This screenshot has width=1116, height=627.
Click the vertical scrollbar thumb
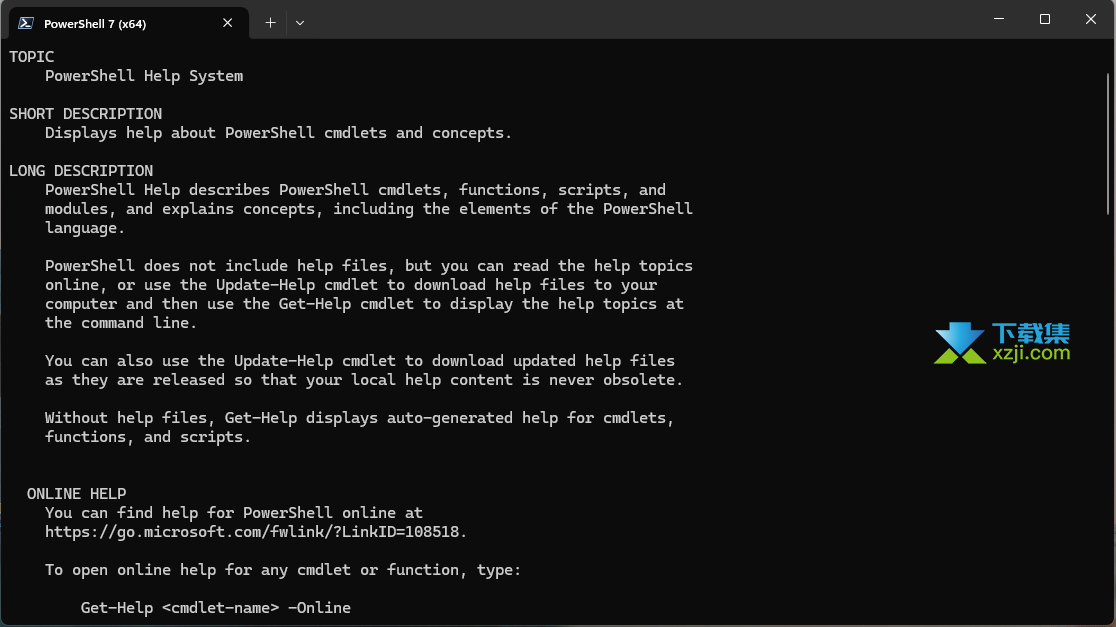coord(1107,142)
